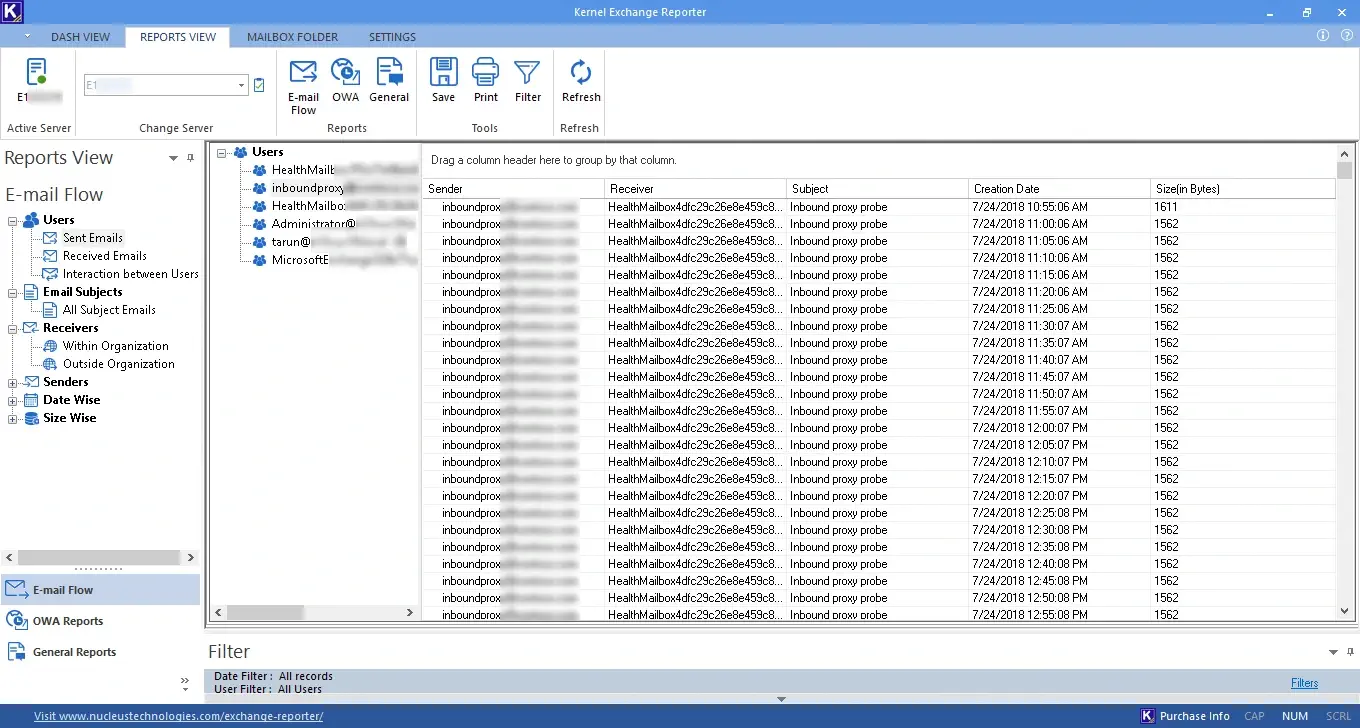The width and height of the screenshot is (1360, 728).
Task: Collapse the Users node in E-mail Flow
Action: pyautogui.click(x=13, y=220)
